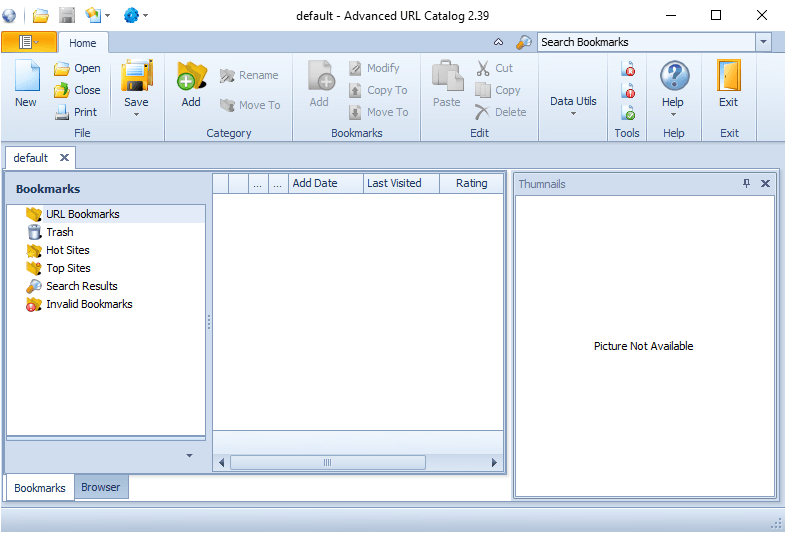Click the Delete button
Viewport: 786px width, 533px height.
[501, 112]
